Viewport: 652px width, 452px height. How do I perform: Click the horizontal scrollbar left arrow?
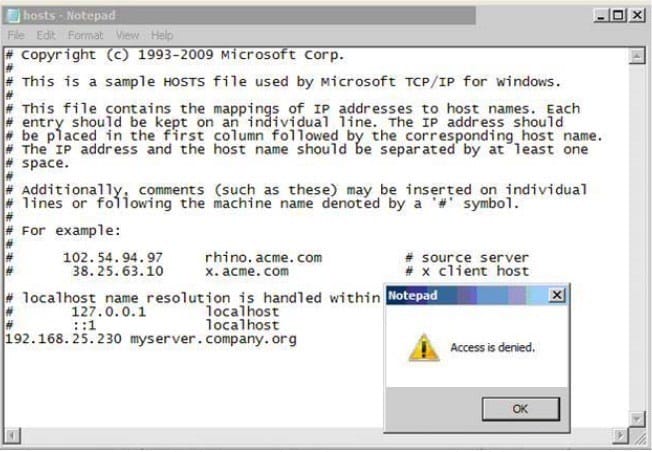(x=12, y=436)
